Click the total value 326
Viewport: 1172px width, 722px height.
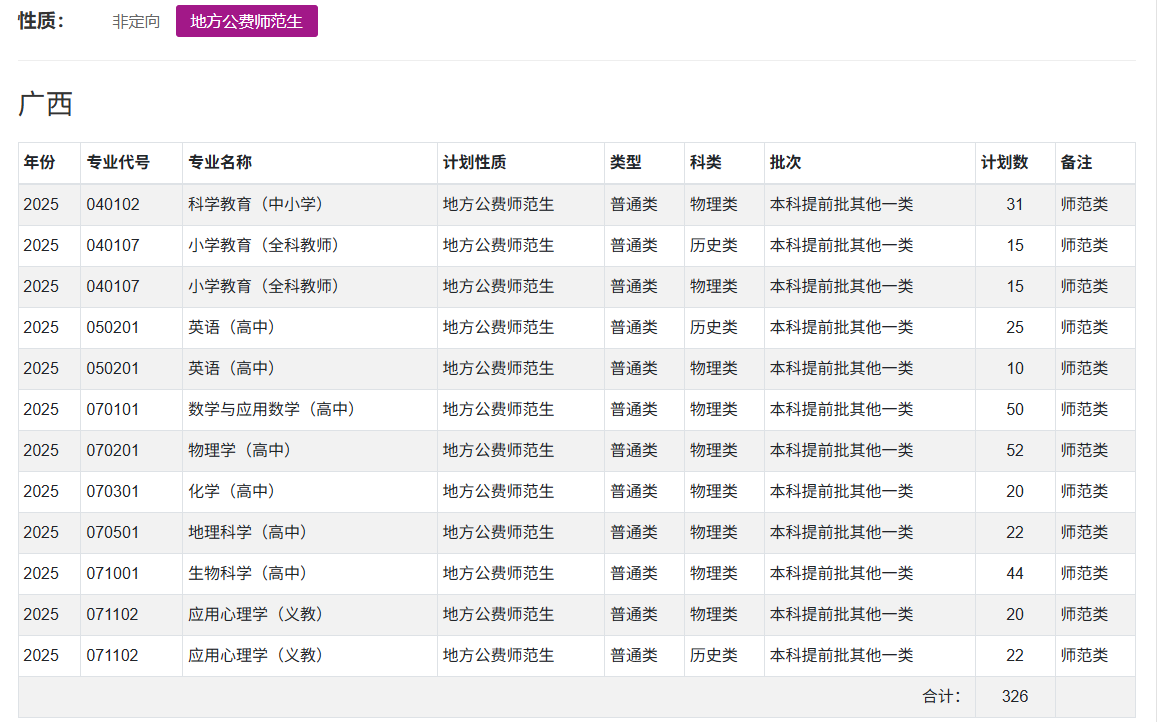(x=1015, y=696)
